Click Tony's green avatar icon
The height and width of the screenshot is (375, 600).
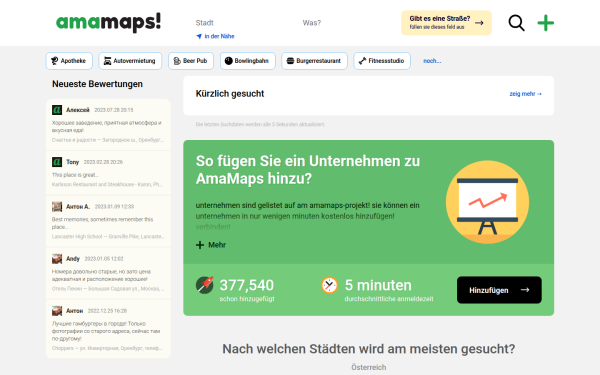coord(57,162)
